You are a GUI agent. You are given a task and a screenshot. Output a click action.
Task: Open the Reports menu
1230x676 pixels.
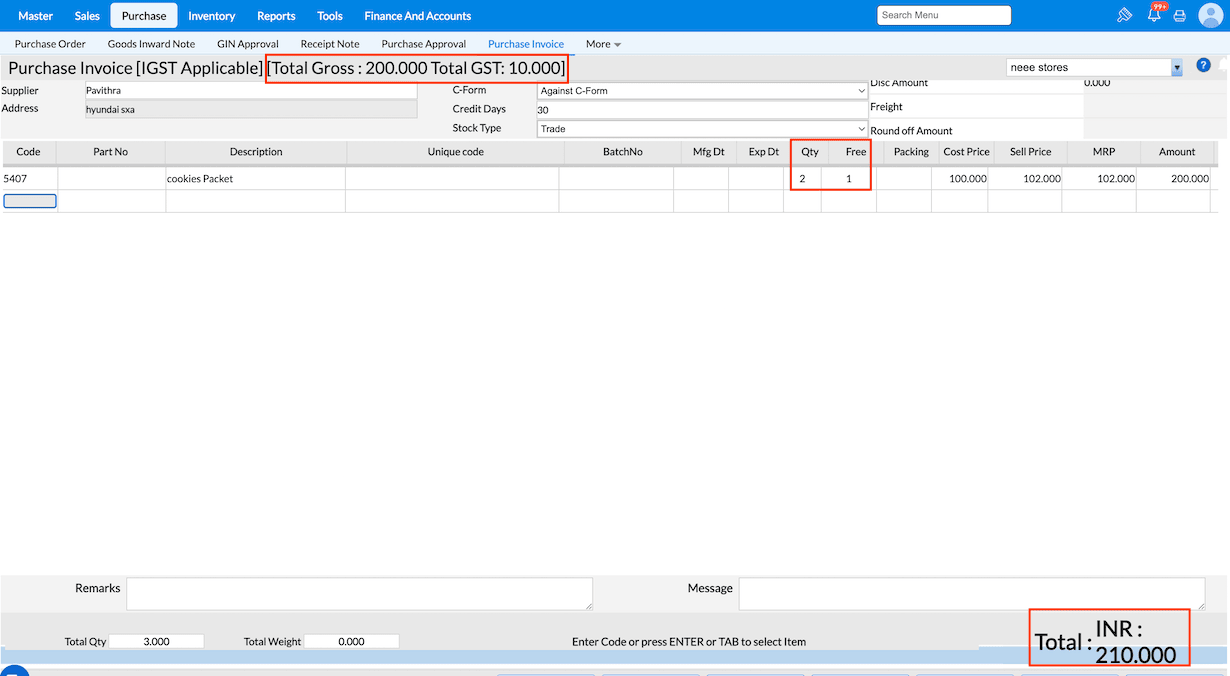pyautogui.click(x=276, y=16)
